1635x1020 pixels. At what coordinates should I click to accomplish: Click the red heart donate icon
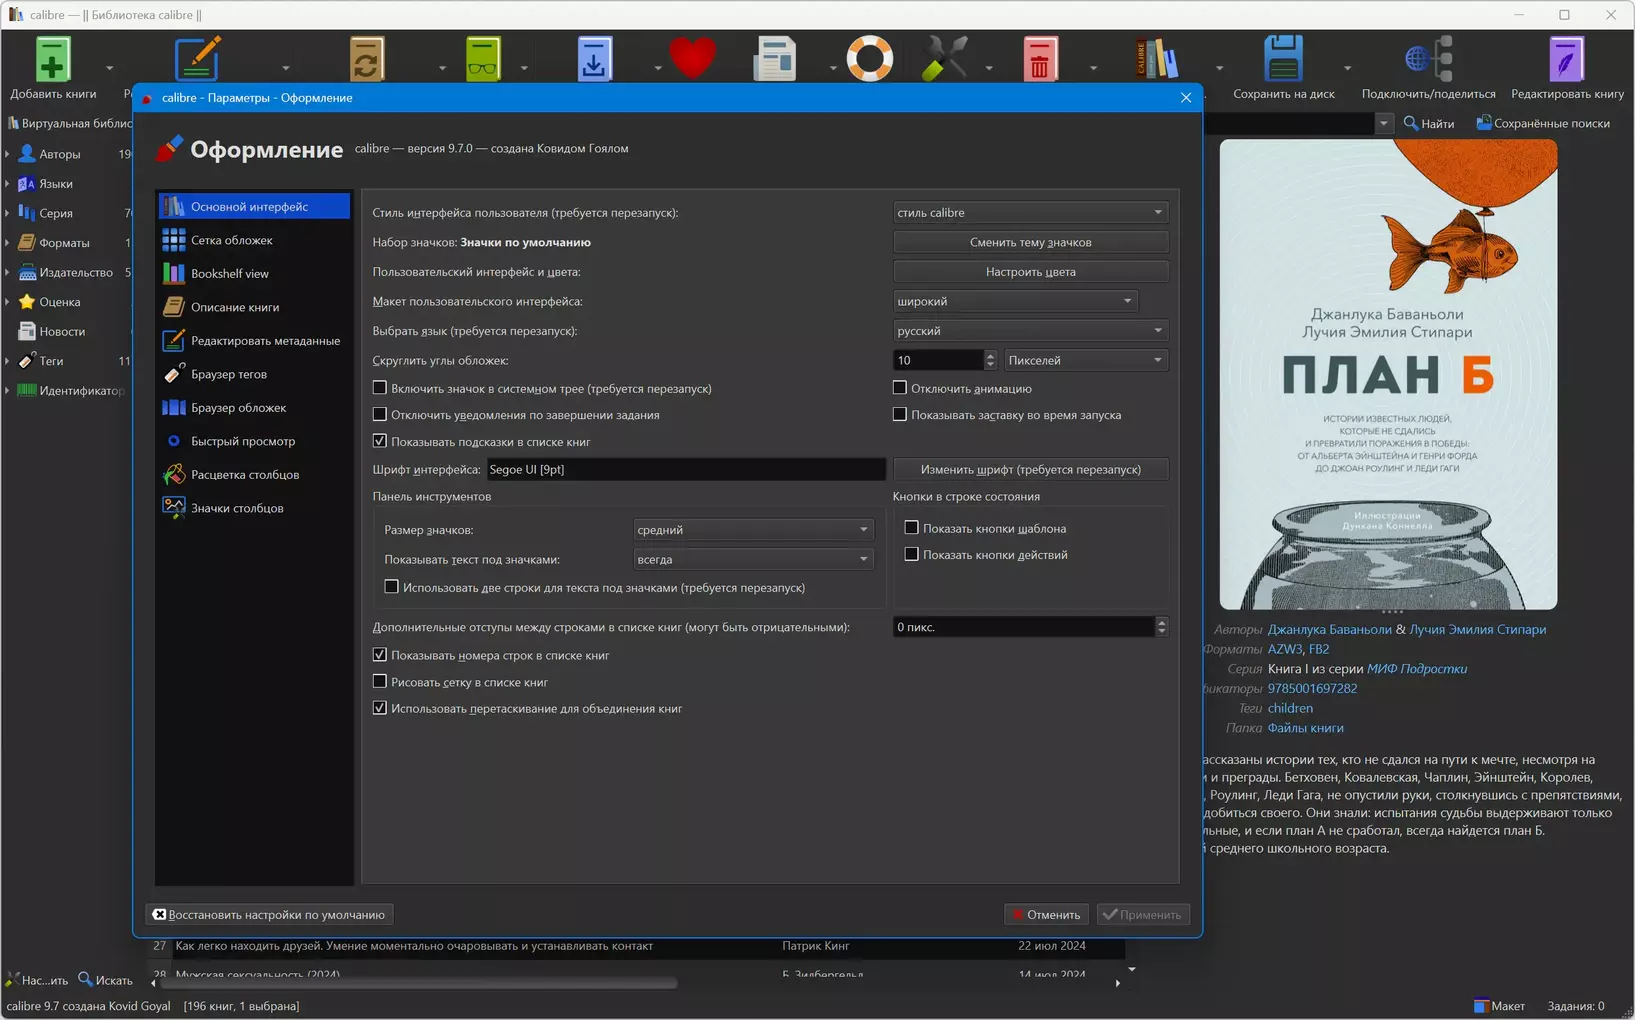point(692,58)
